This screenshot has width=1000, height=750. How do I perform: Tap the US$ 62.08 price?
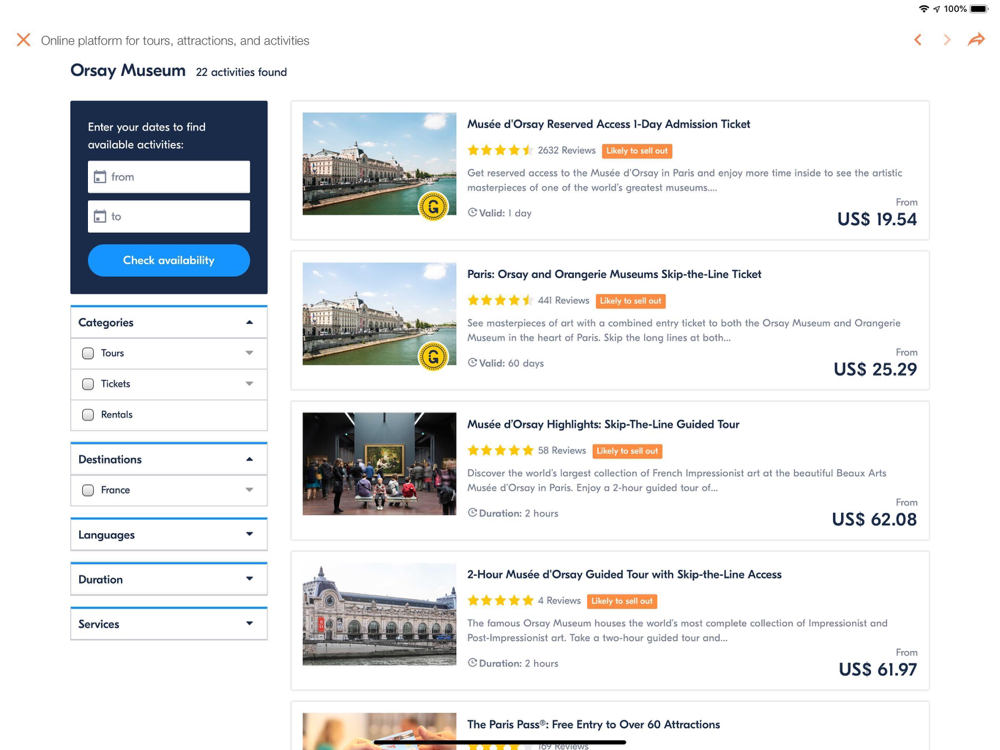(874, 519)
